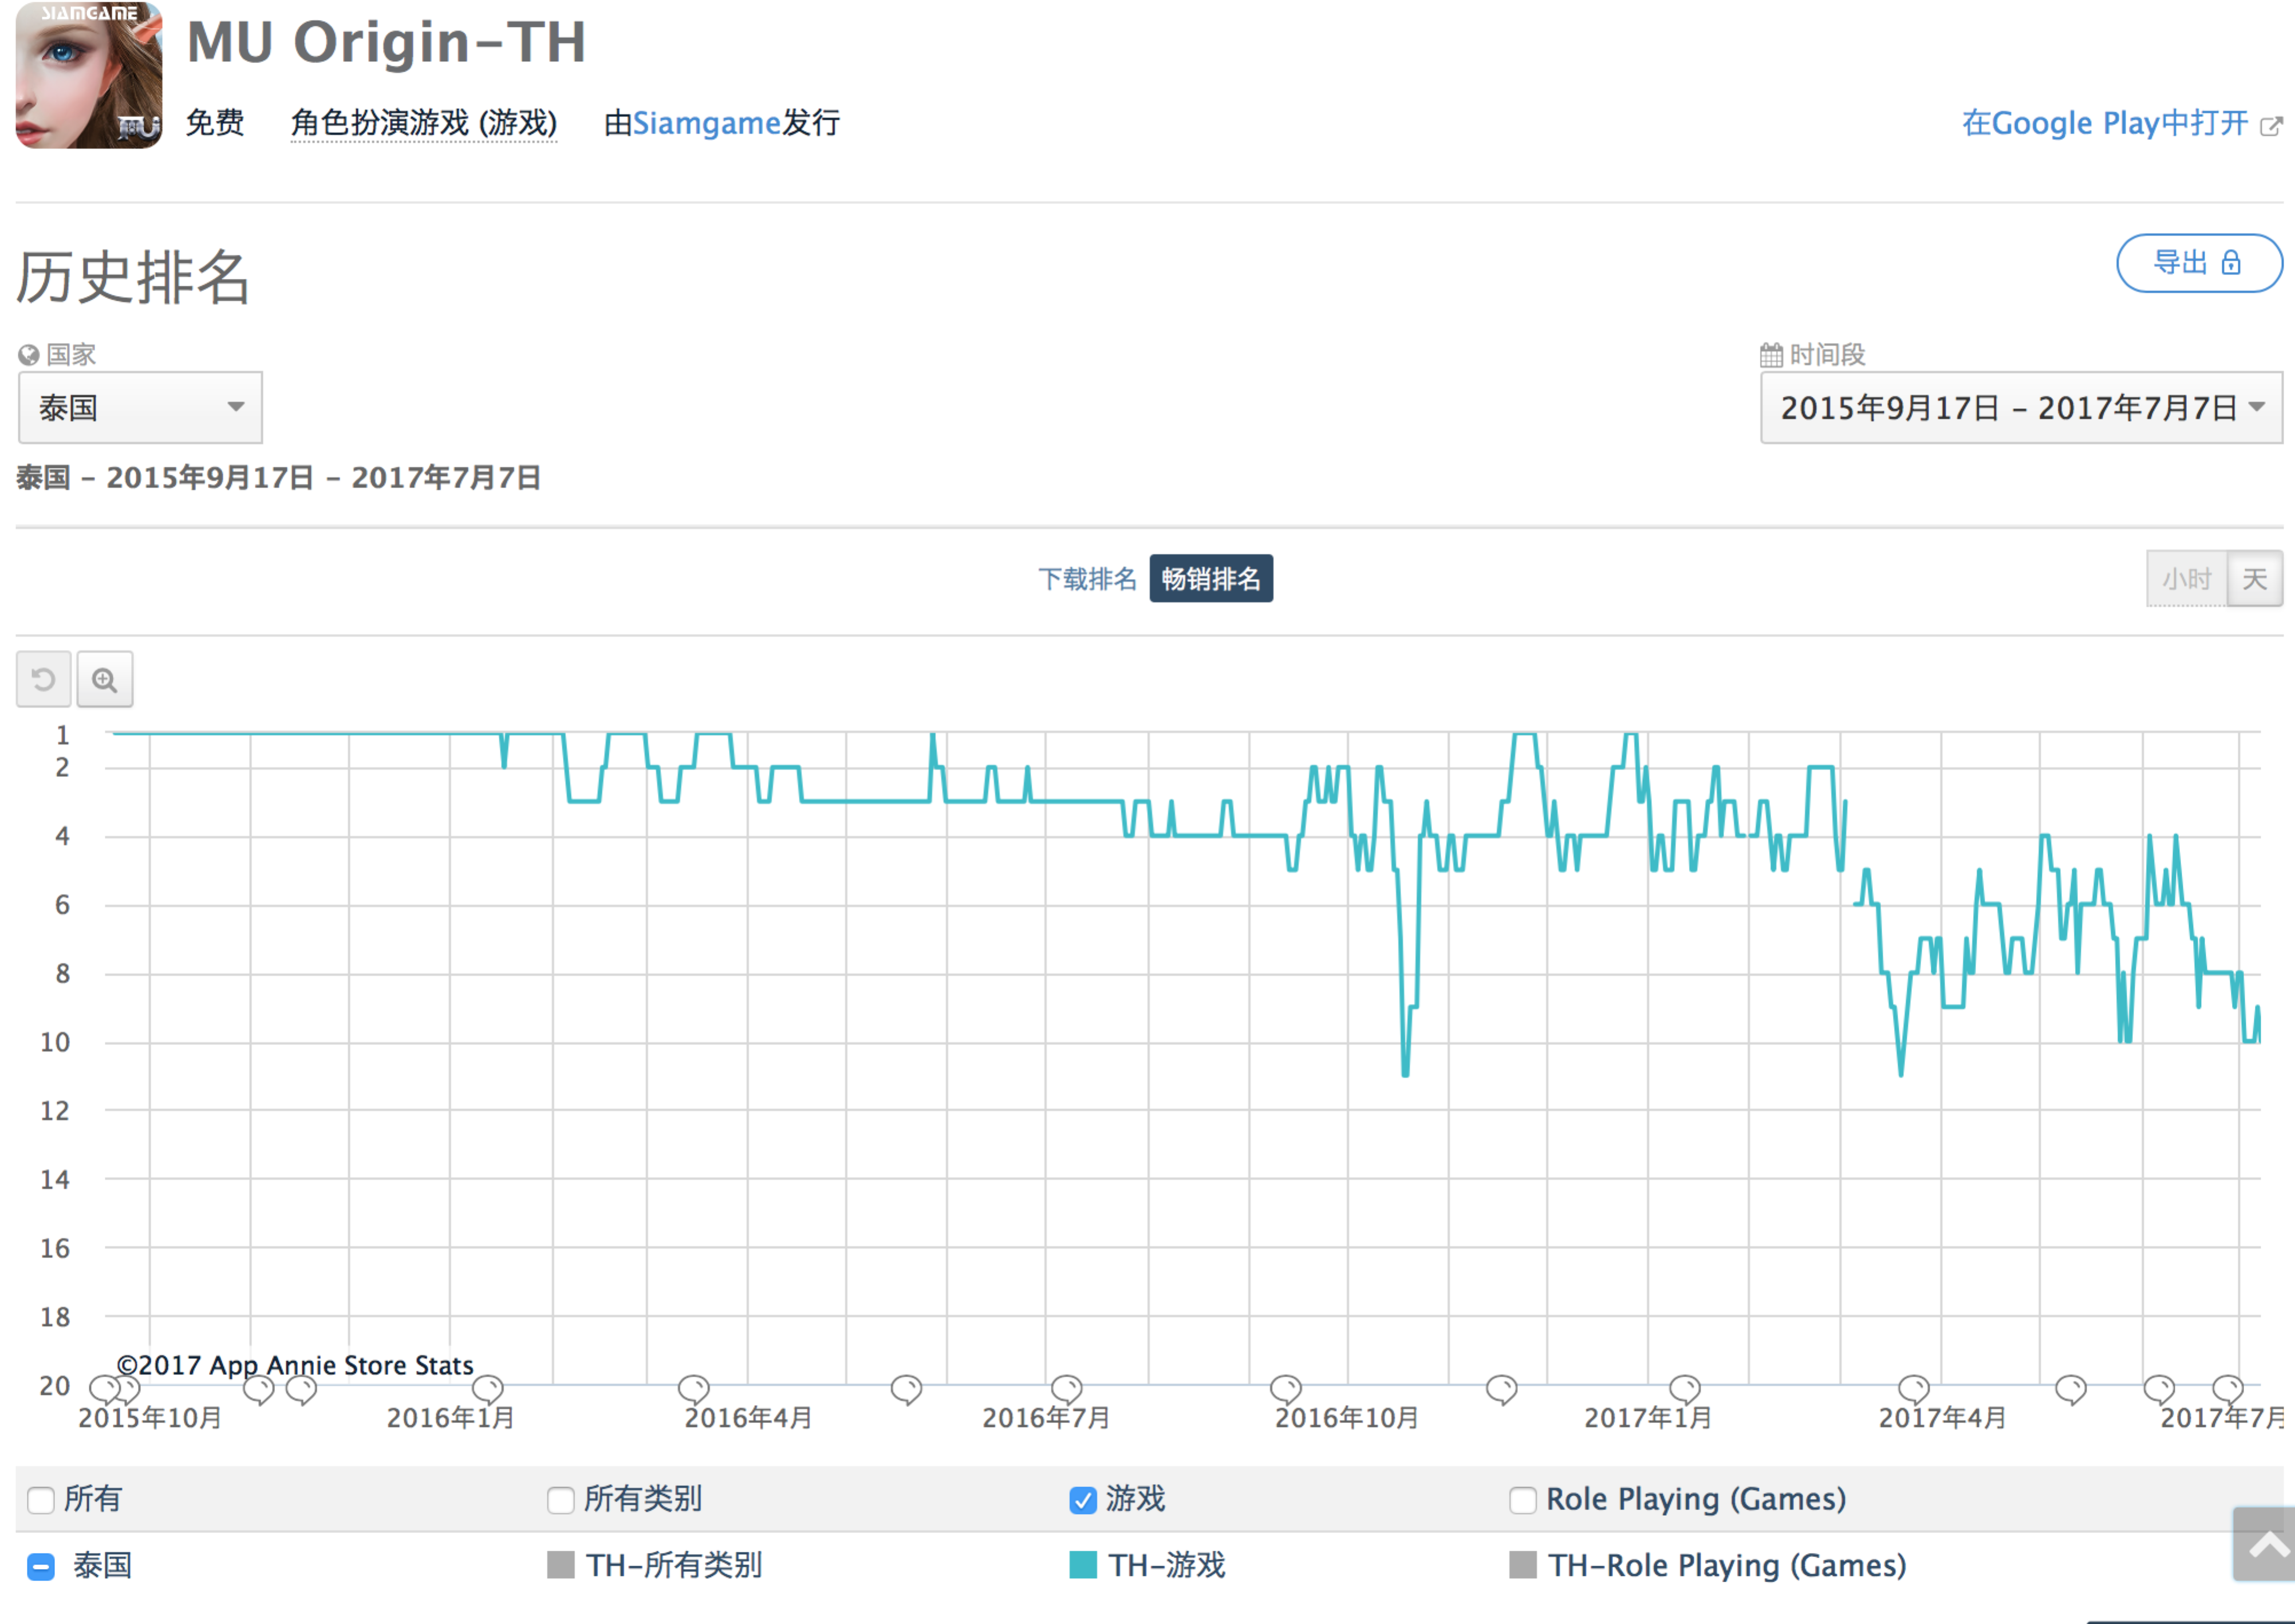Click the TH-所有类别 legend label

(x=674, y=1565)
